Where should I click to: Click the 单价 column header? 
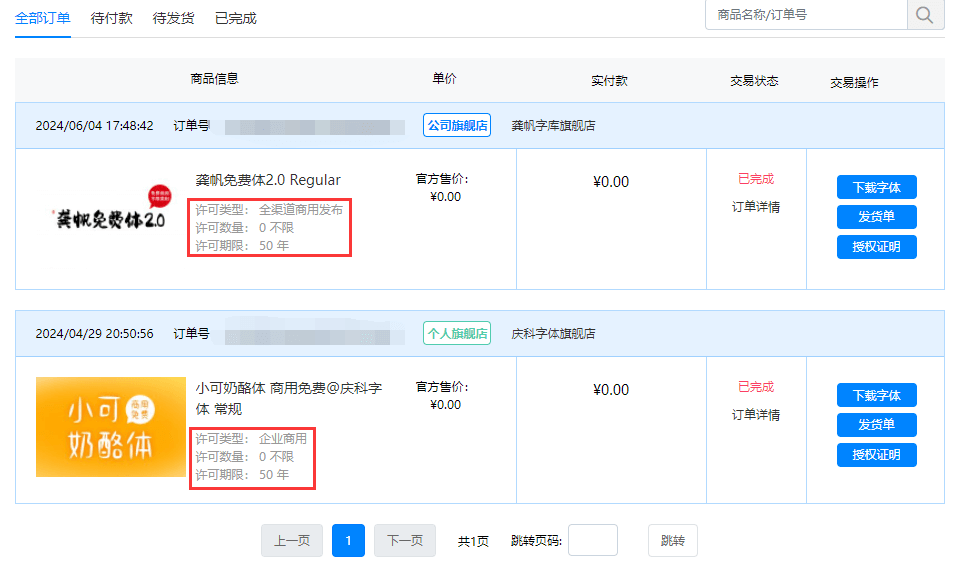click(x=444, y=79)
